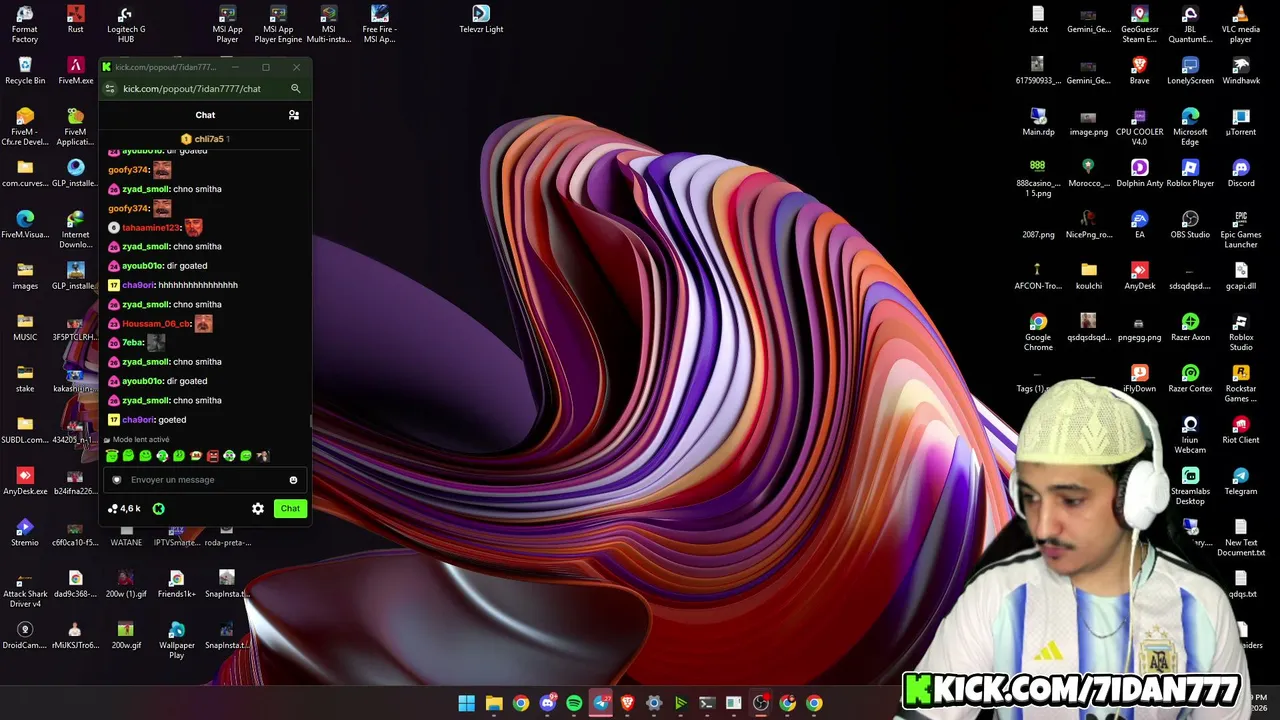
Task: Click the kick.com/popout address bar
Action: [x=192, y=89]
